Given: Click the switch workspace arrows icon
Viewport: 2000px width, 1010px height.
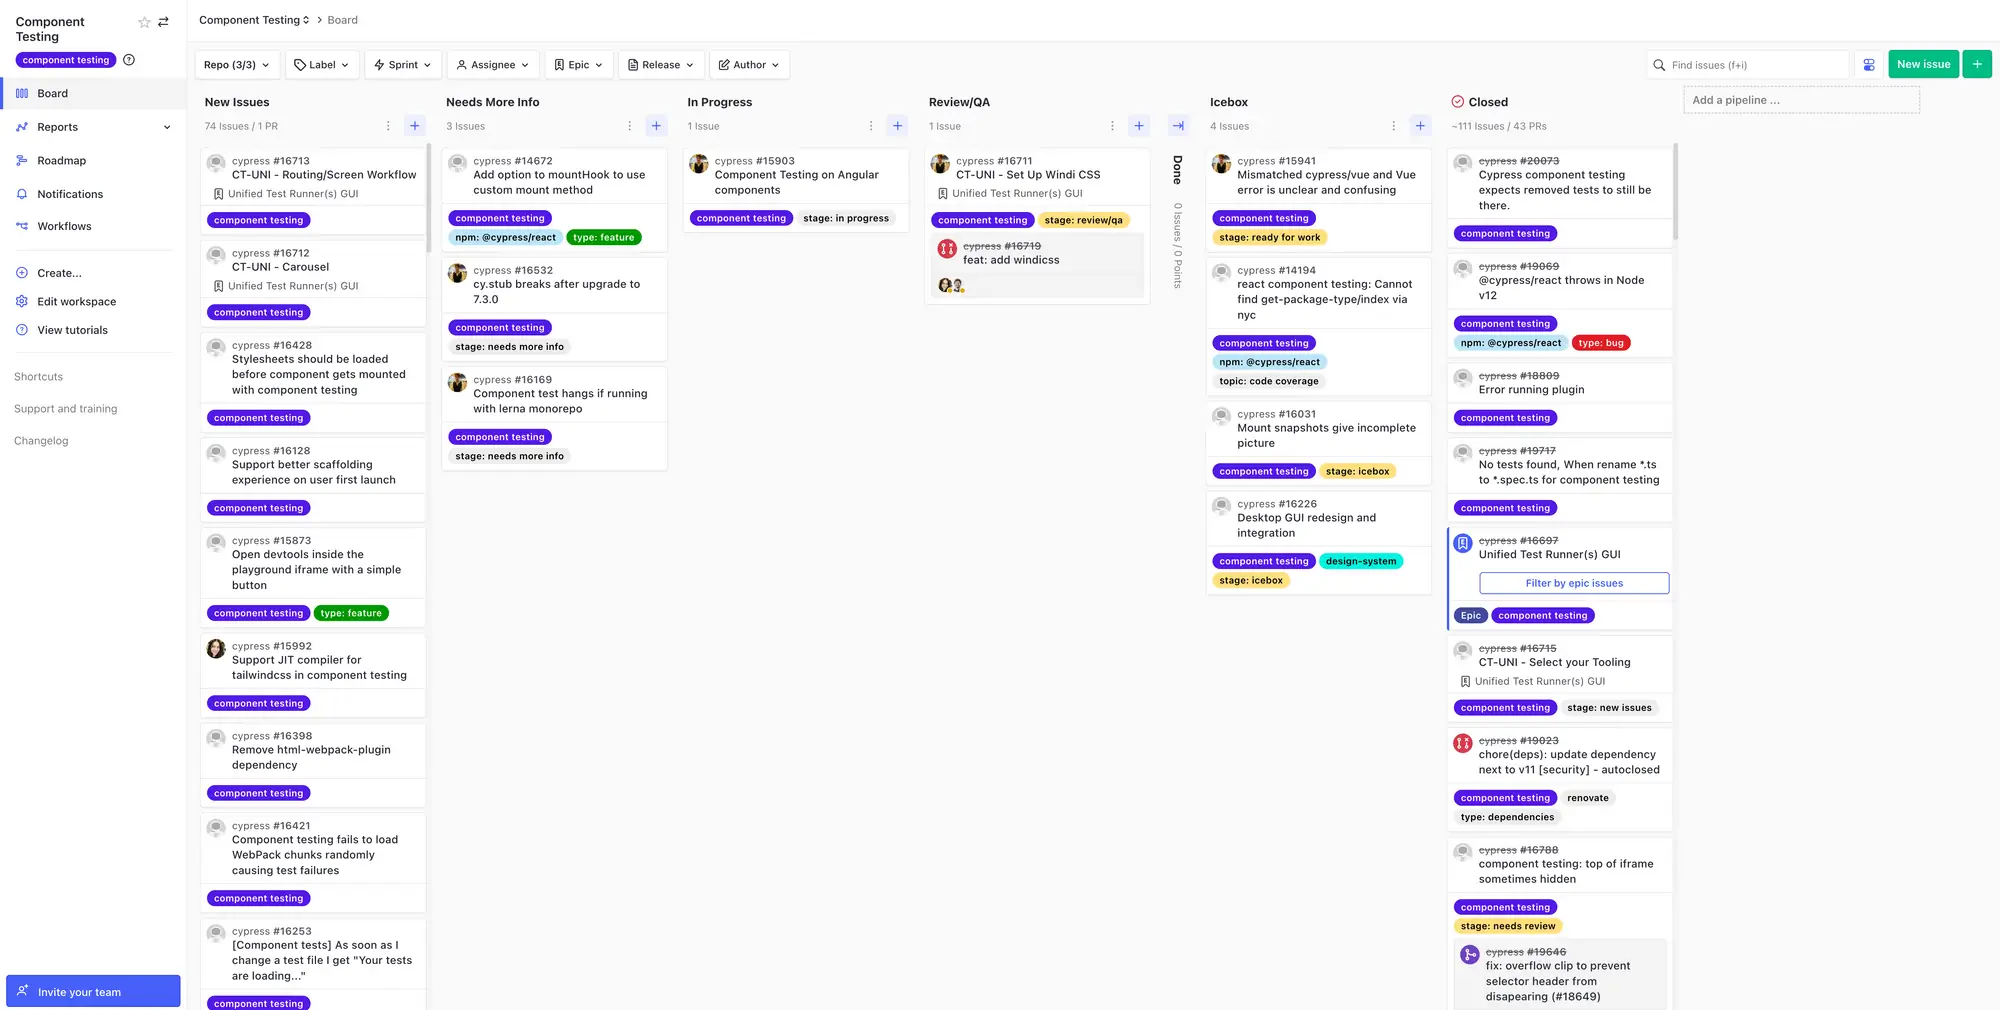Looking at the screenshot, I should 164,22.
